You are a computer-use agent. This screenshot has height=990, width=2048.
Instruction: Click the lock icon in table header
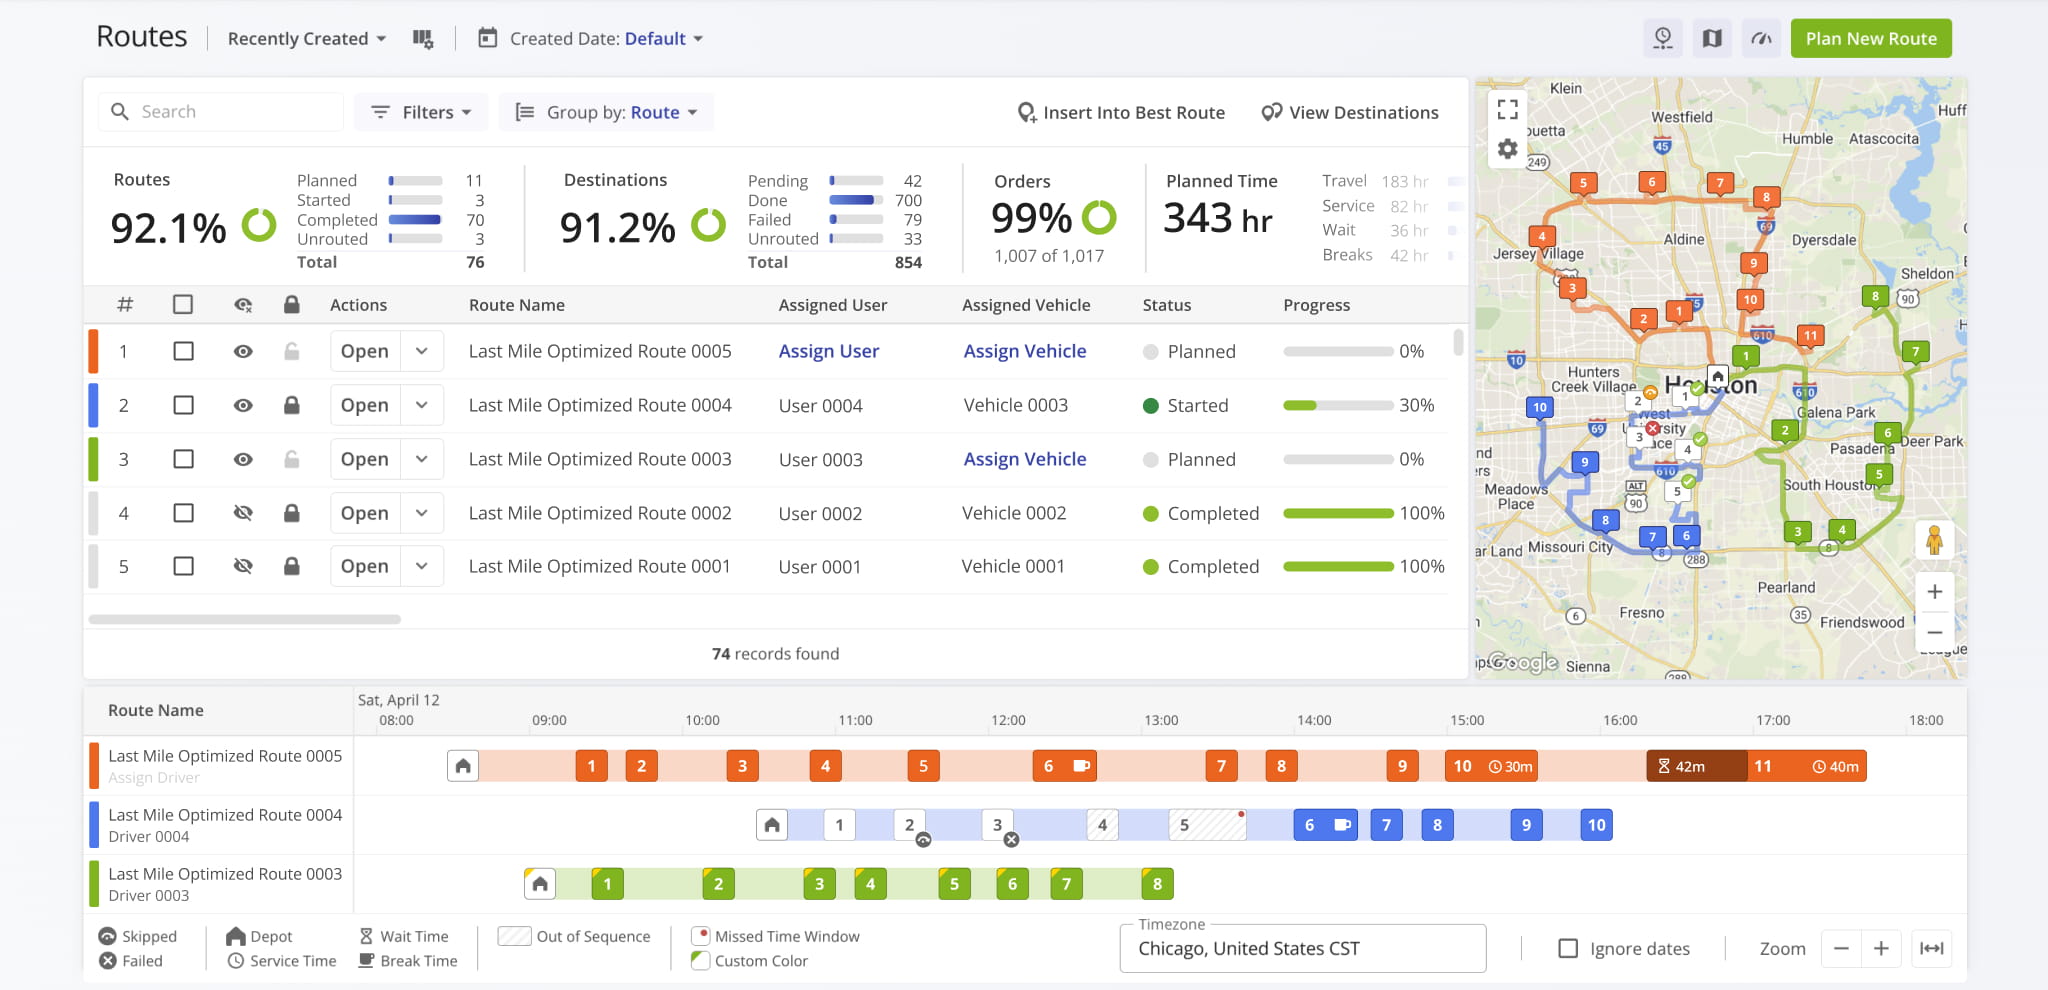point(291,304)
